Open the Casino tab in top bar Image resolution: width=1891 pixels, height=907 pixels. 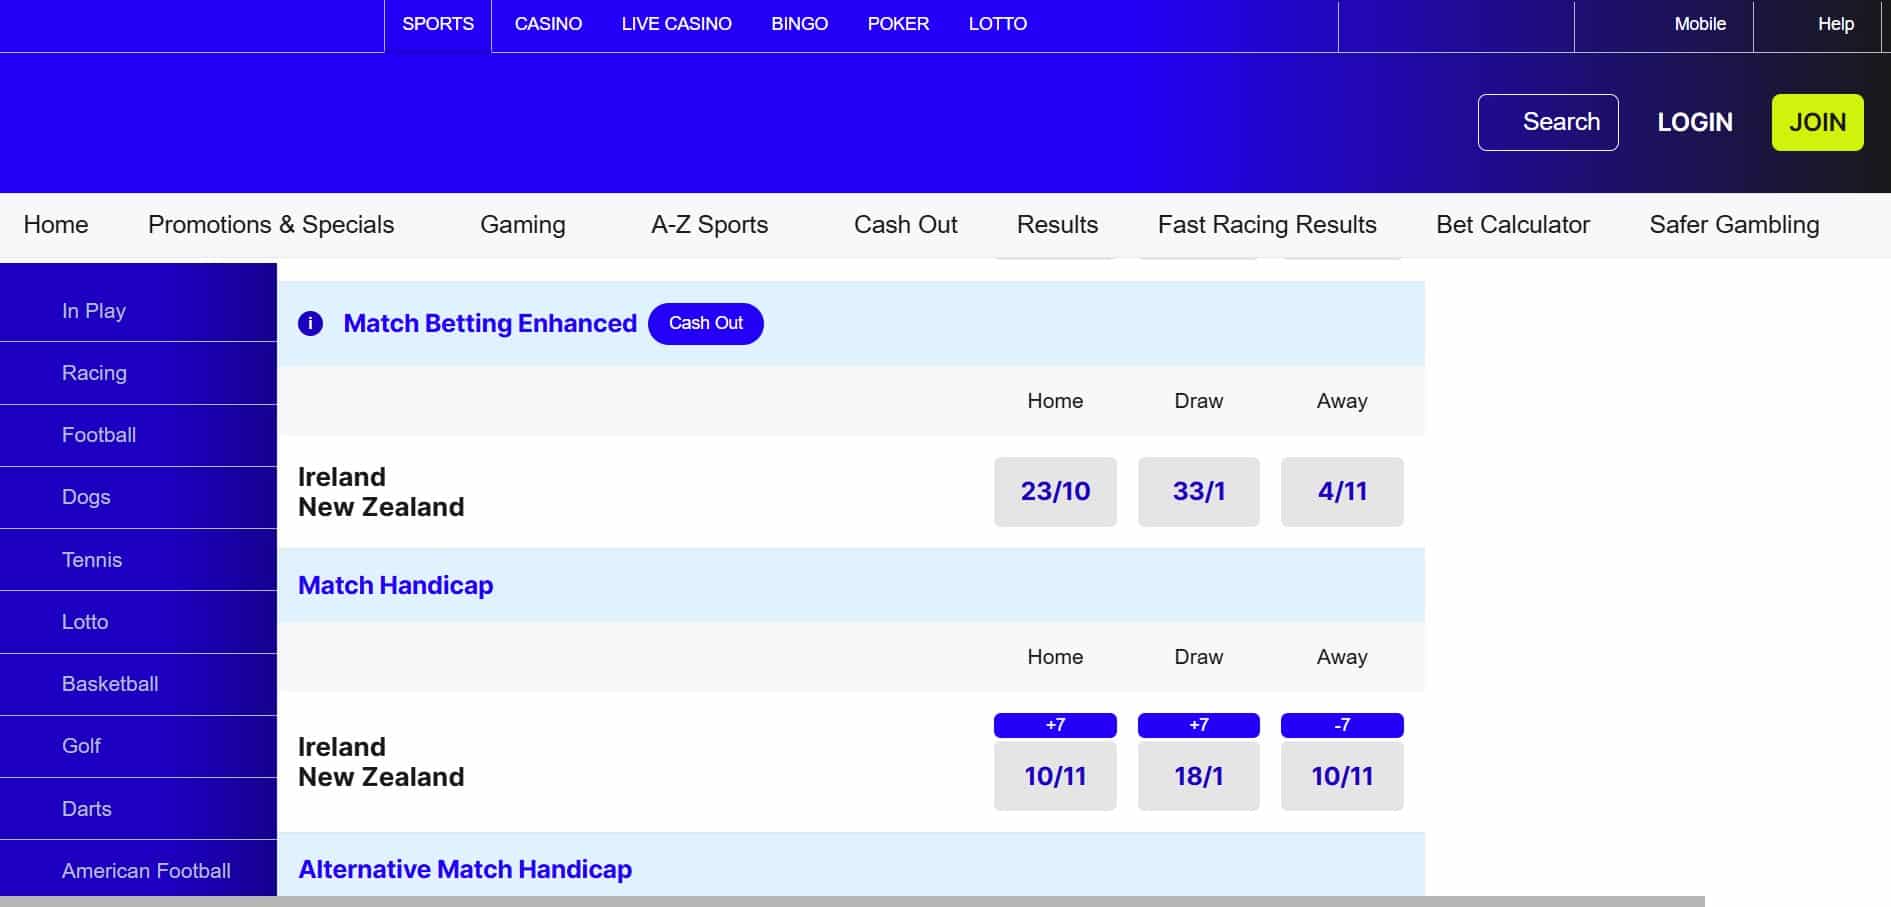pos(548,24)
